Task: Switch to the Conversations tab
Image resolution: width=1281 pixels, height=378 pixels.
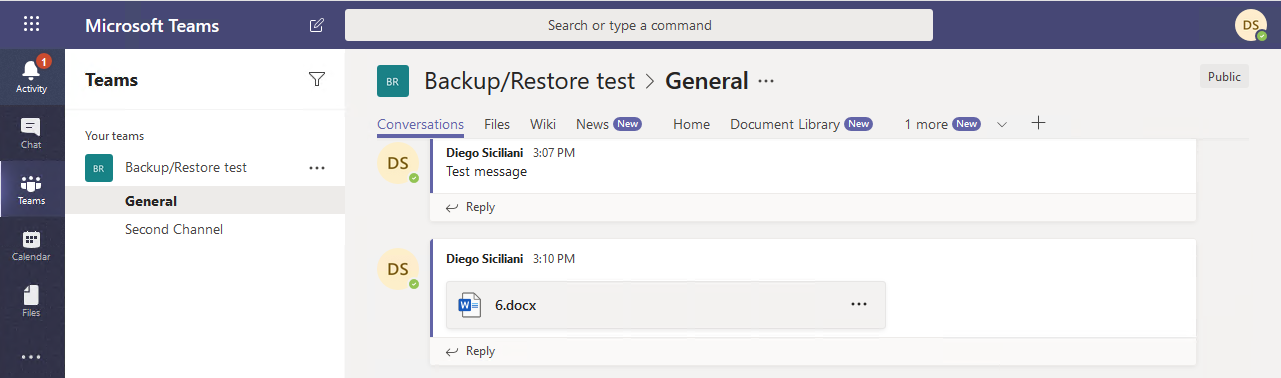Action: point(420,124)
